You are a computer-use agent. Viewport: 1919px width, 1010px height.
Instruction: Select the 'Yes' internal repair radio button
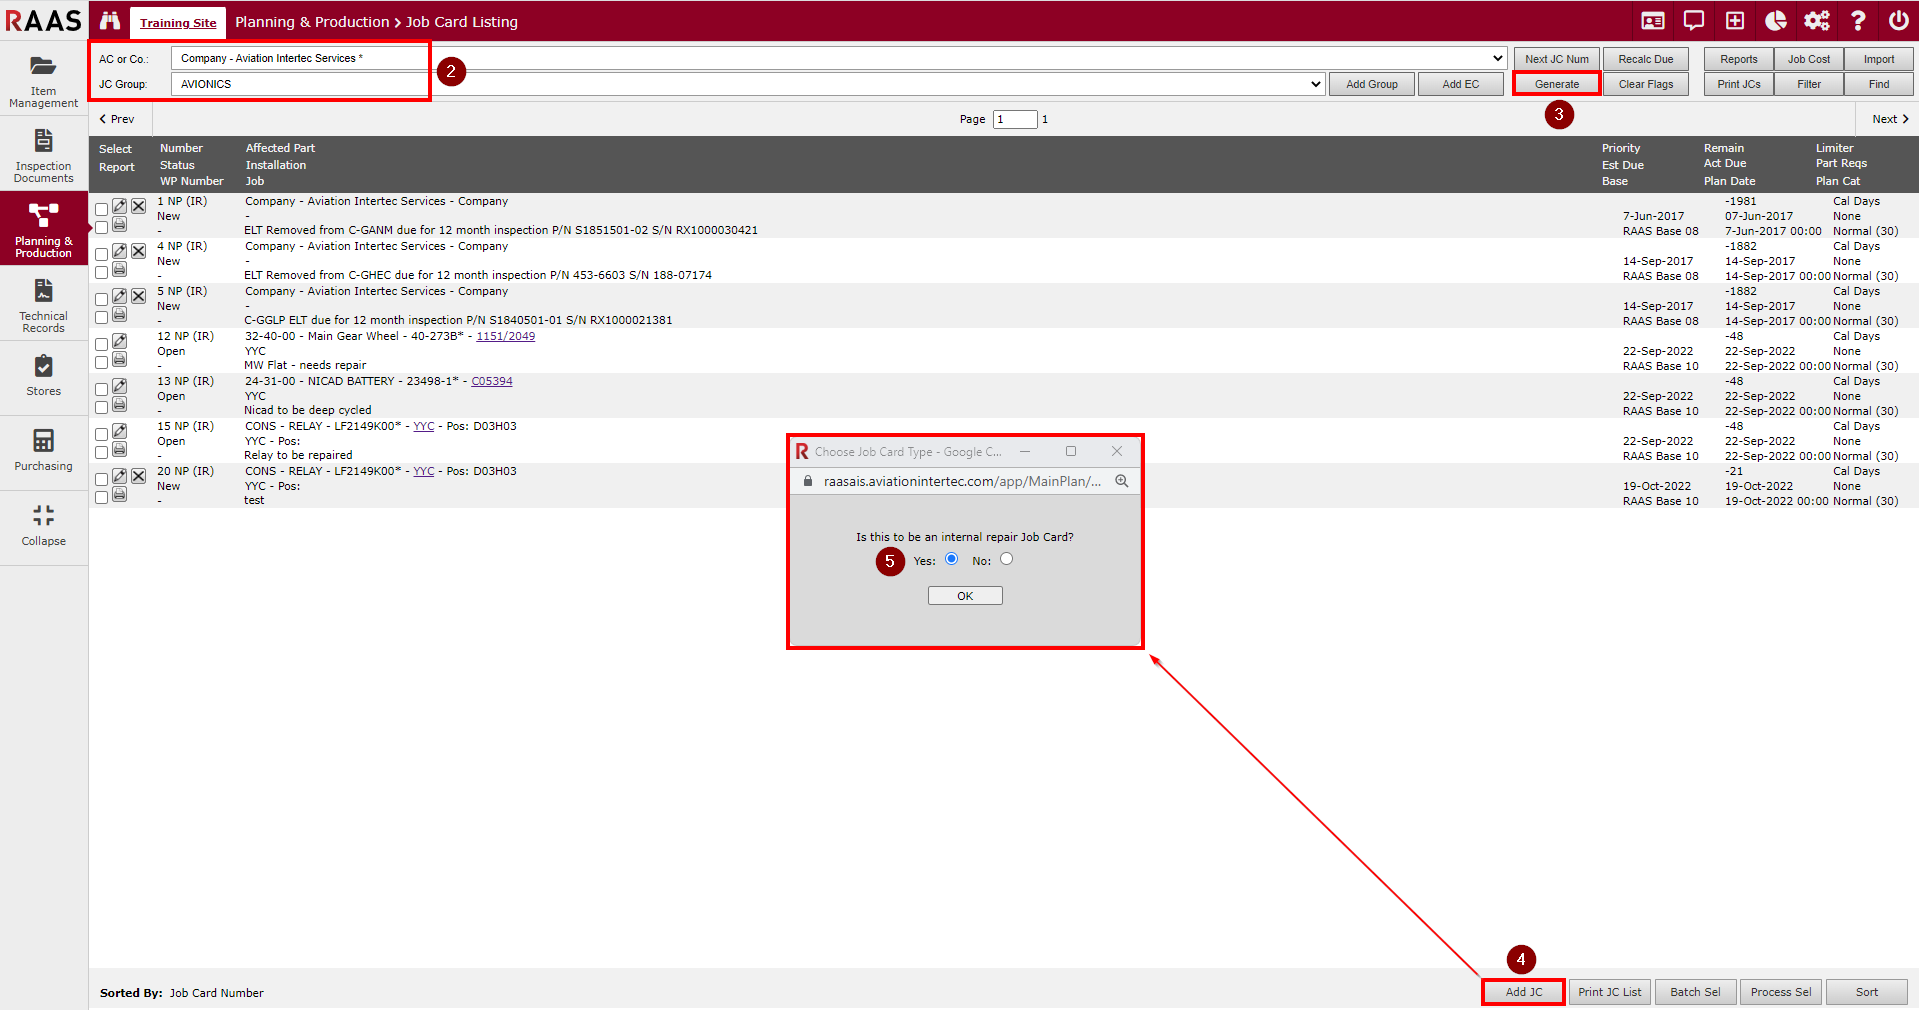click(x=951, y=559)
